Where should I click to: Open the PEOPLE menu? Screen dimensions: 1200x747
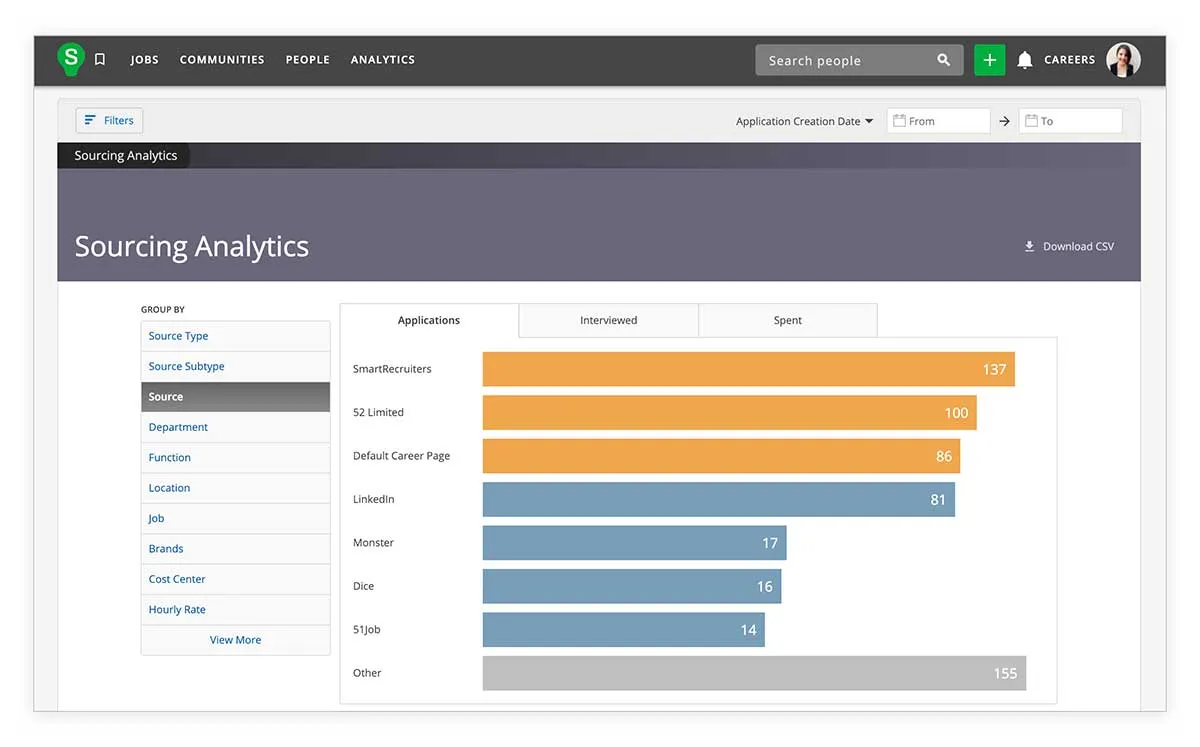307,59
